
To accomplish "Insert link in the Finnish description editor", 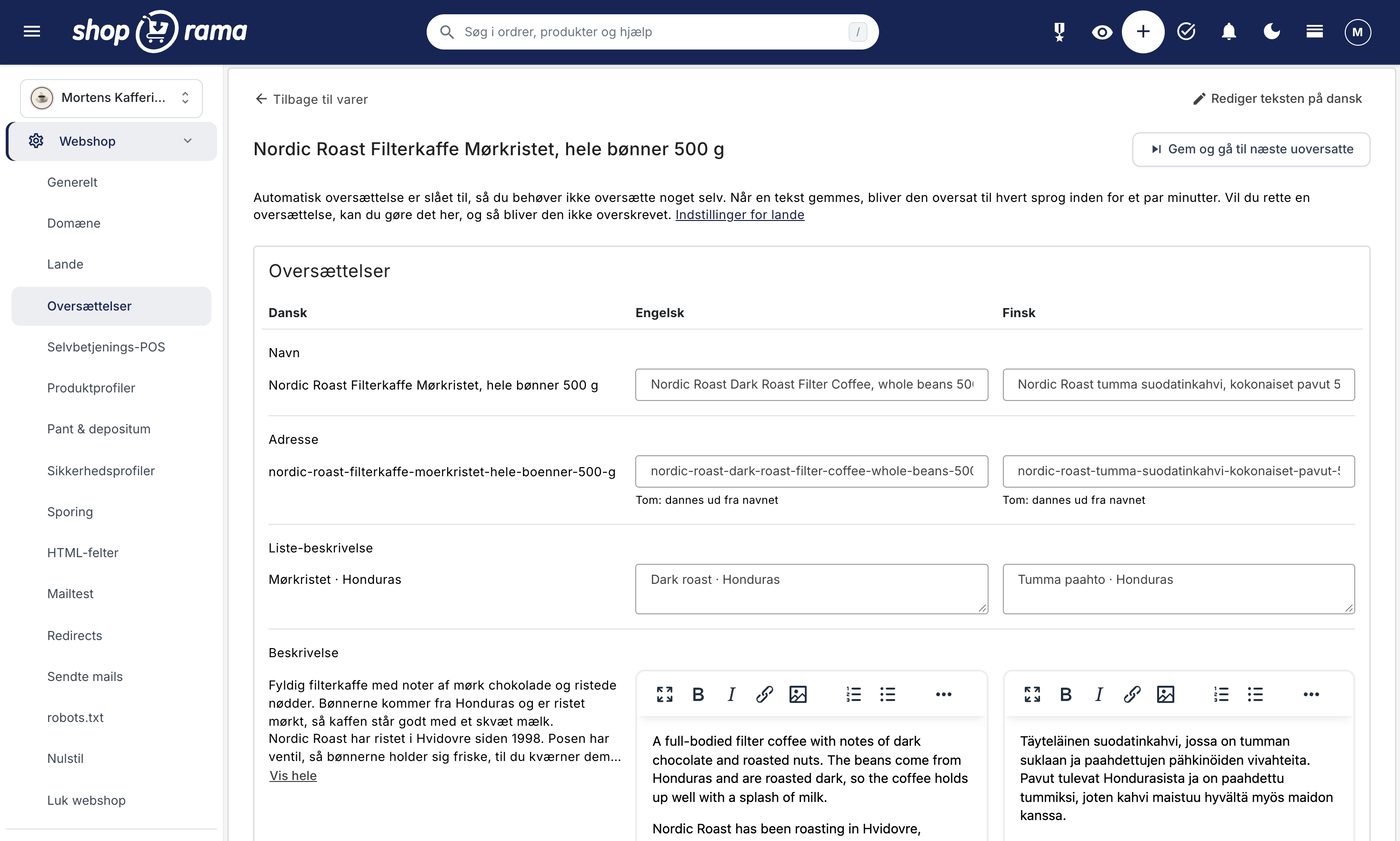I will click(1132, 694).
